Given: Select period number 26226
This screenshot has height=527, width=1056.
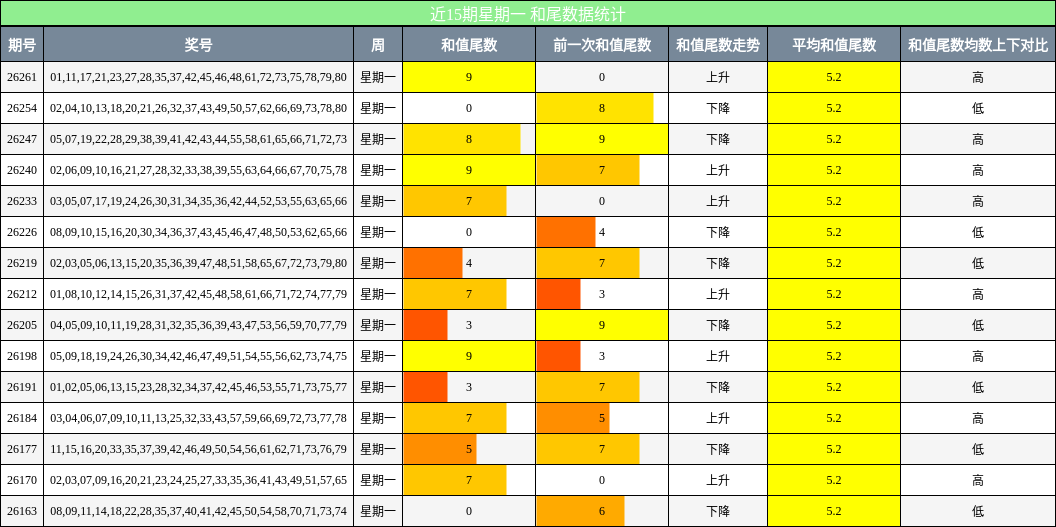Looking at the screenshot, I should click(22, 232).
